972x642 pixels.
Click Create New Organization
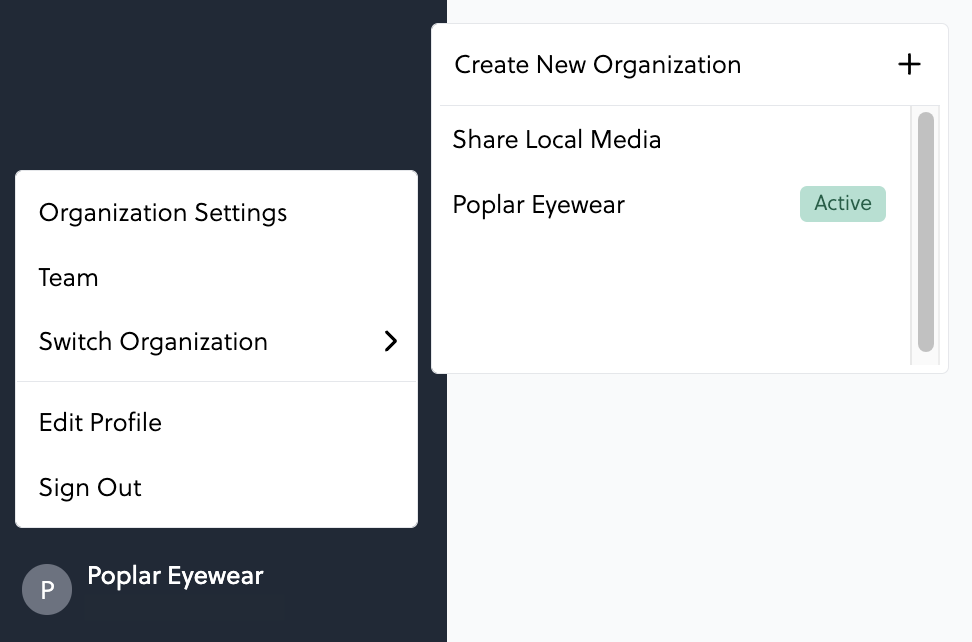(x=689, y=65)
